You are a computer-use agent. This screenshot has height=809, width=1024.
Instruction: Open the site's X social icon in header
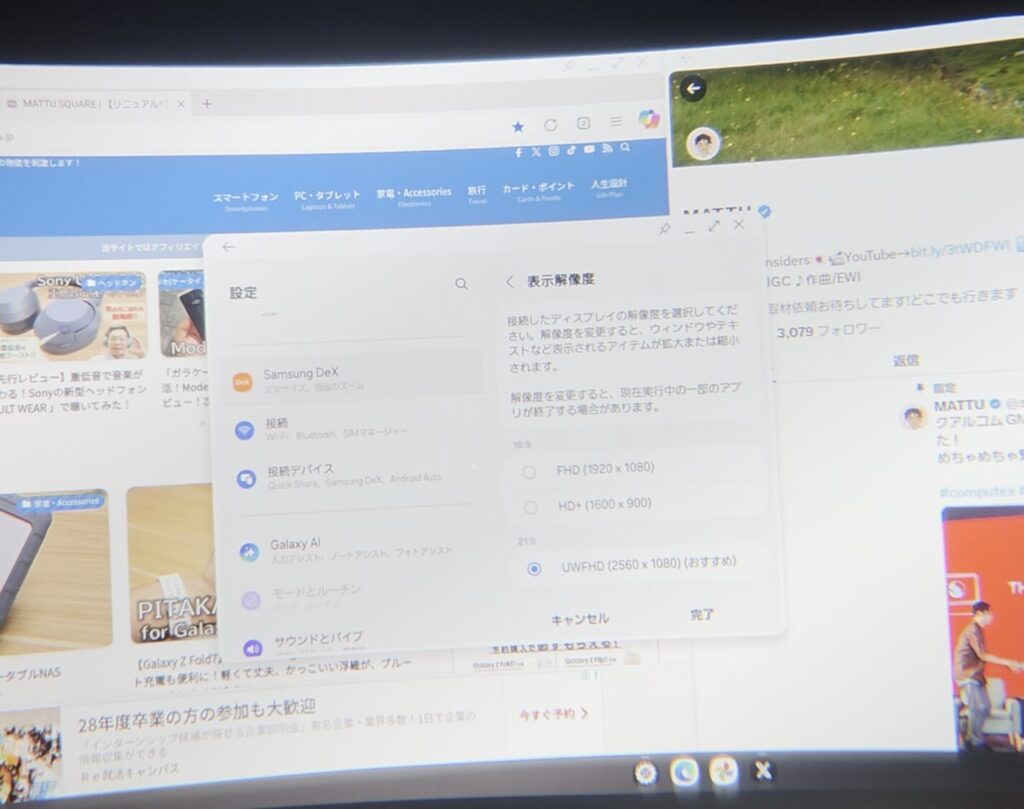coord(536,151)
